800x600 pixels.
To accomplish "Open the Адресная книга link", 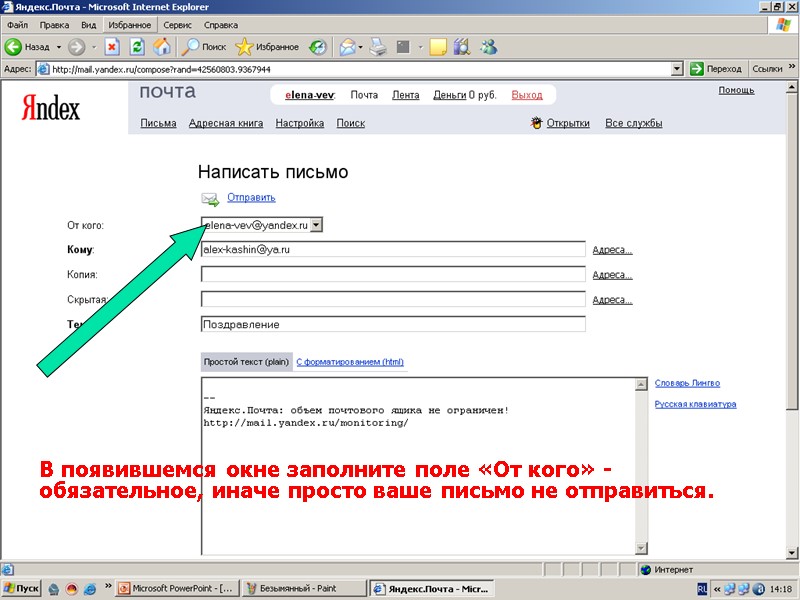I will tap(226, 123).
